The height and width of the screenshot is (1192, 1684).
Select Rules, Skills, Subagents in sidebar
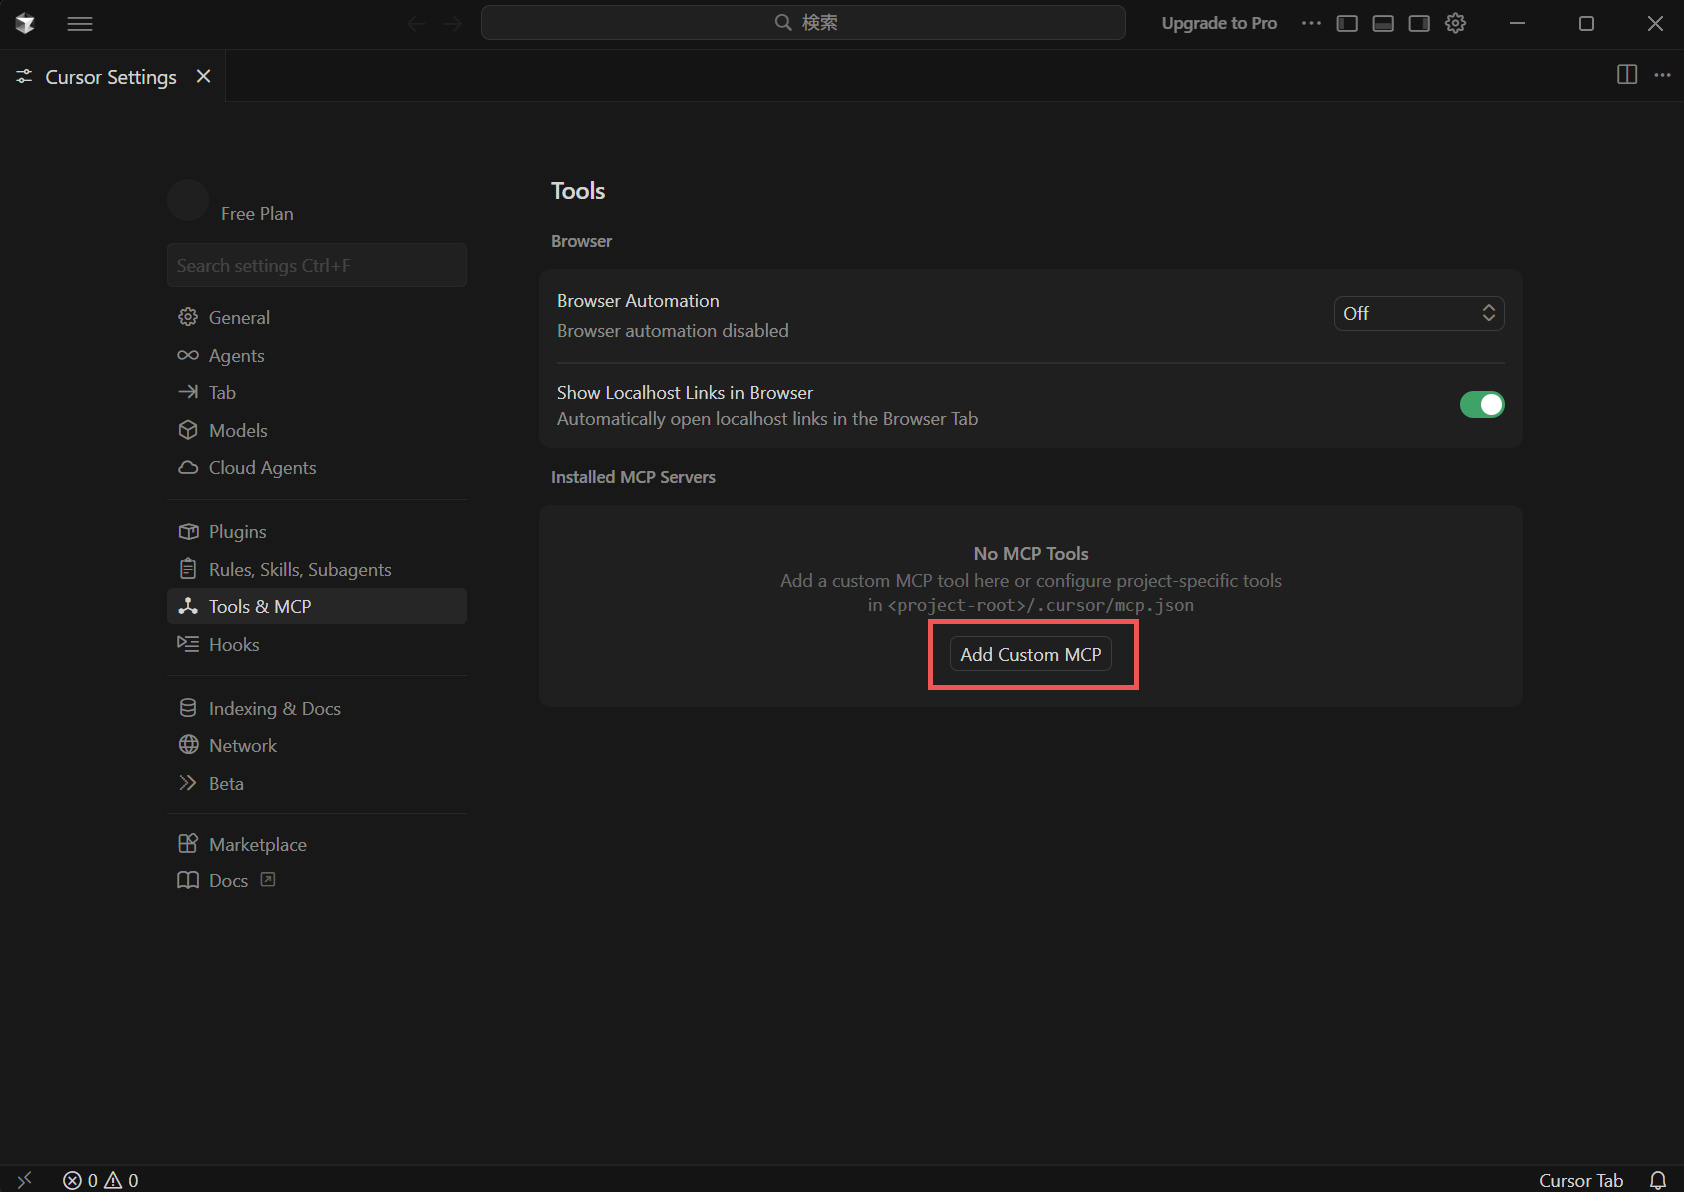tap(299, 570)
